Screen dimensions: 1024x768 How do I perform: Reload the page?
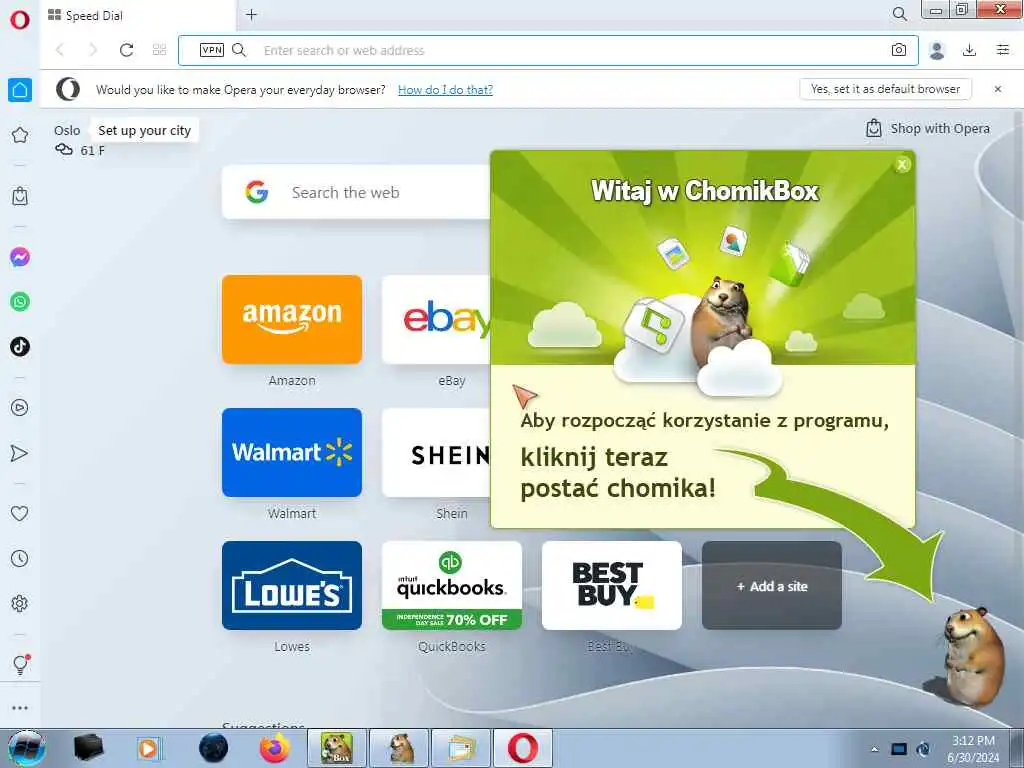[127, 50]
